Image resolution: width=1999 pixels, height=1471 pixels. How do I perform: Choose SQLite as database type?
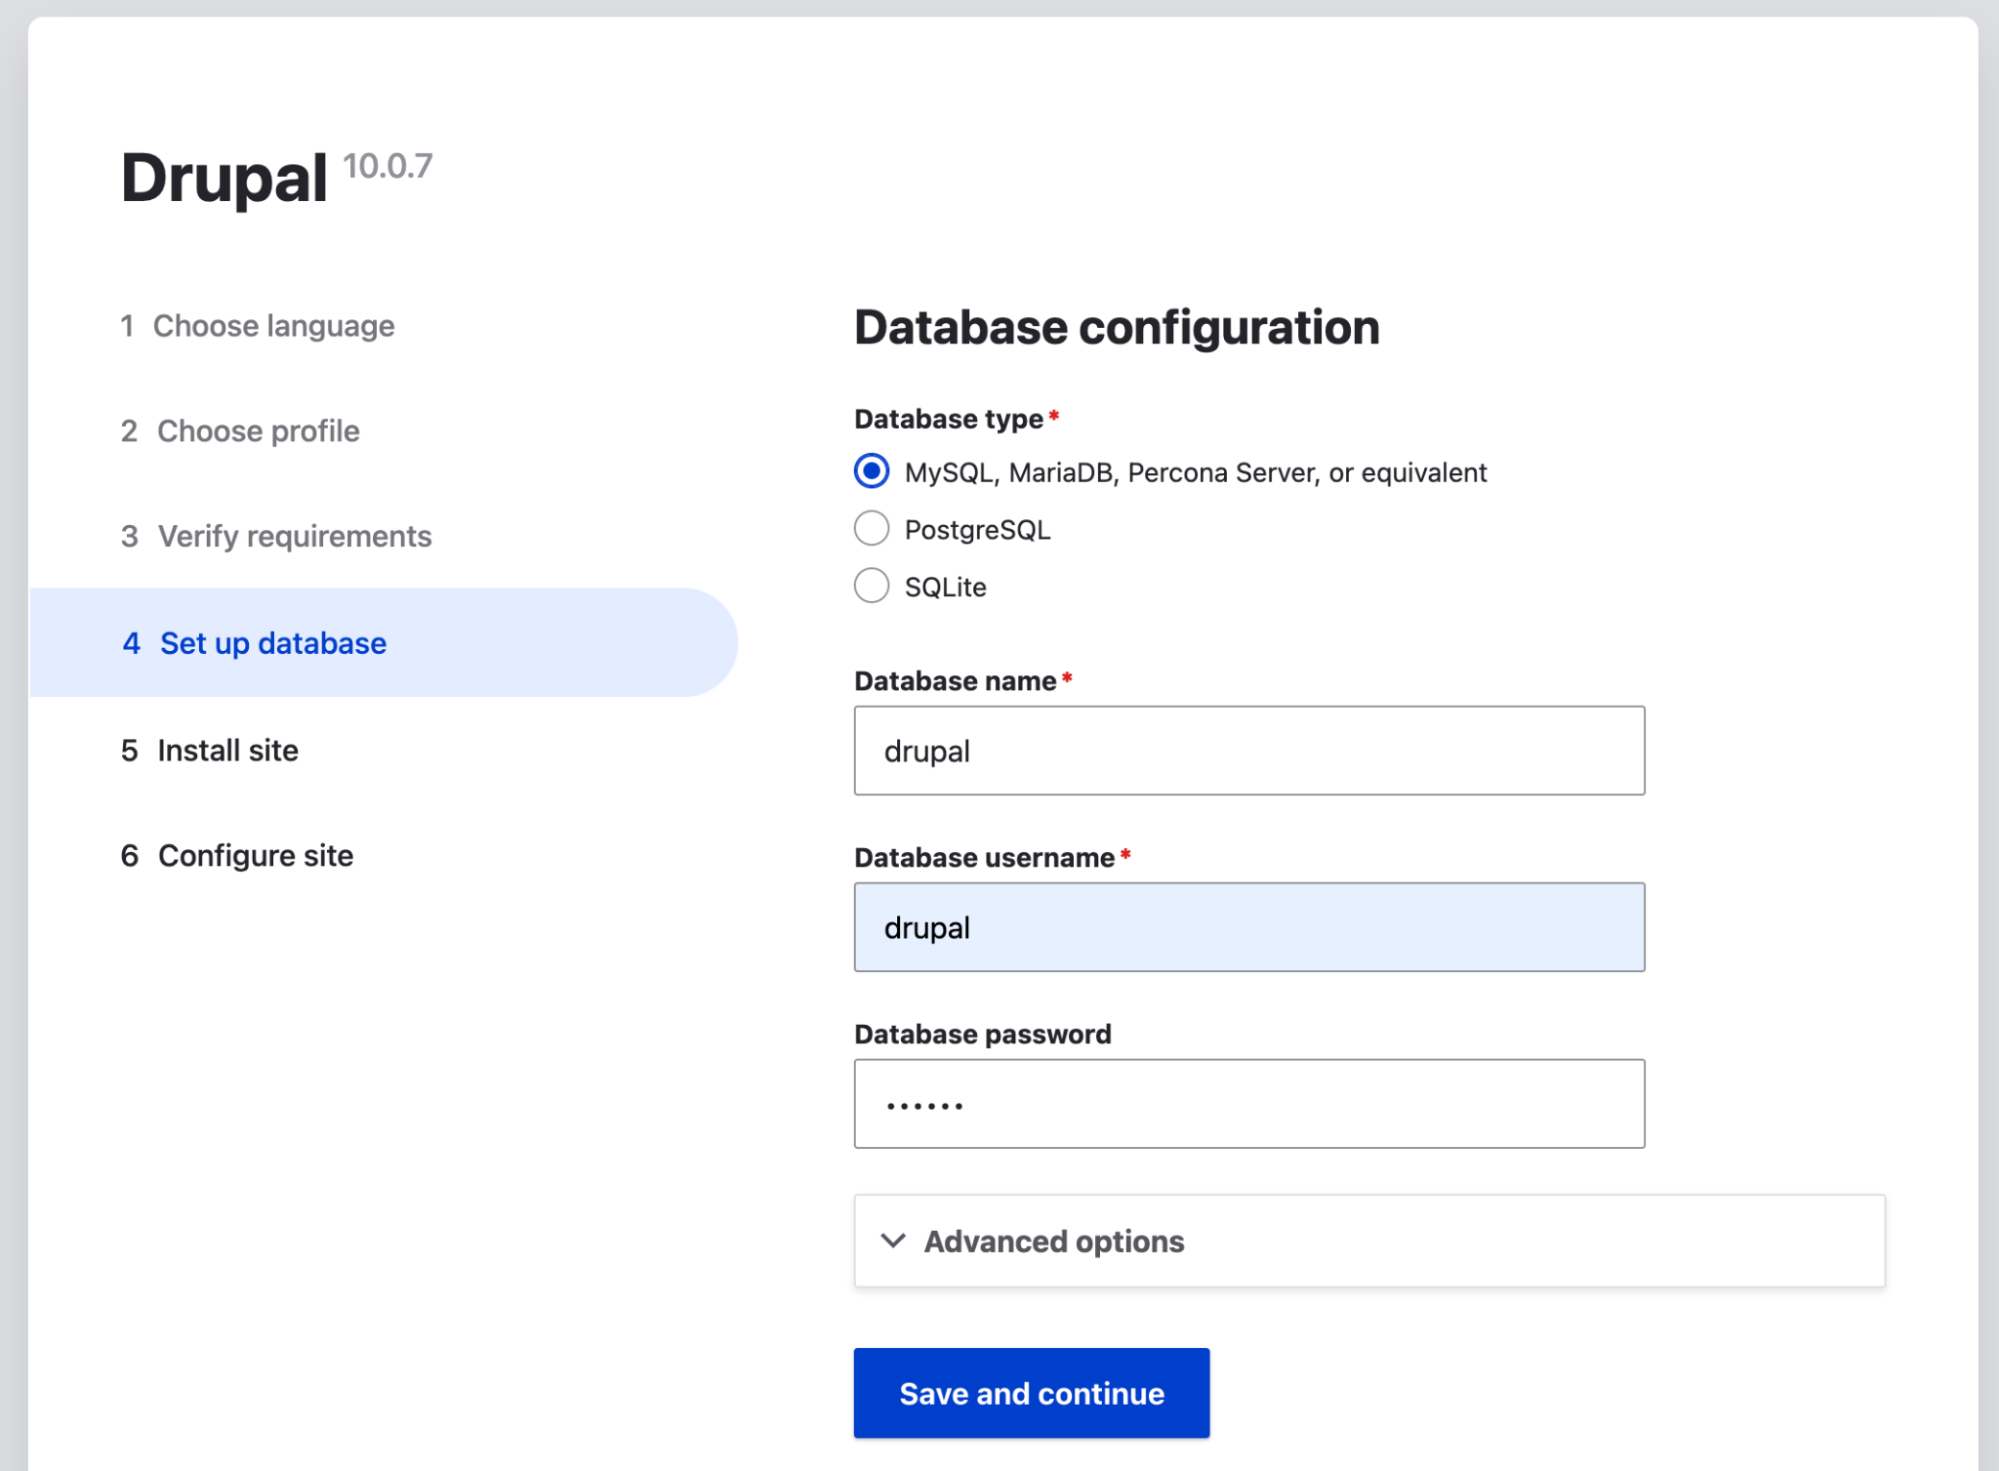point(871,586)
